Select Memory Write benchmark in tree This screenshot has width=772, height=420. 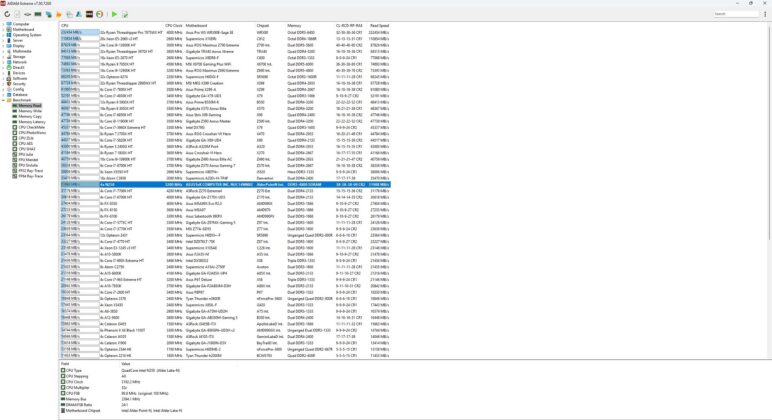click(x=30, y=111)
